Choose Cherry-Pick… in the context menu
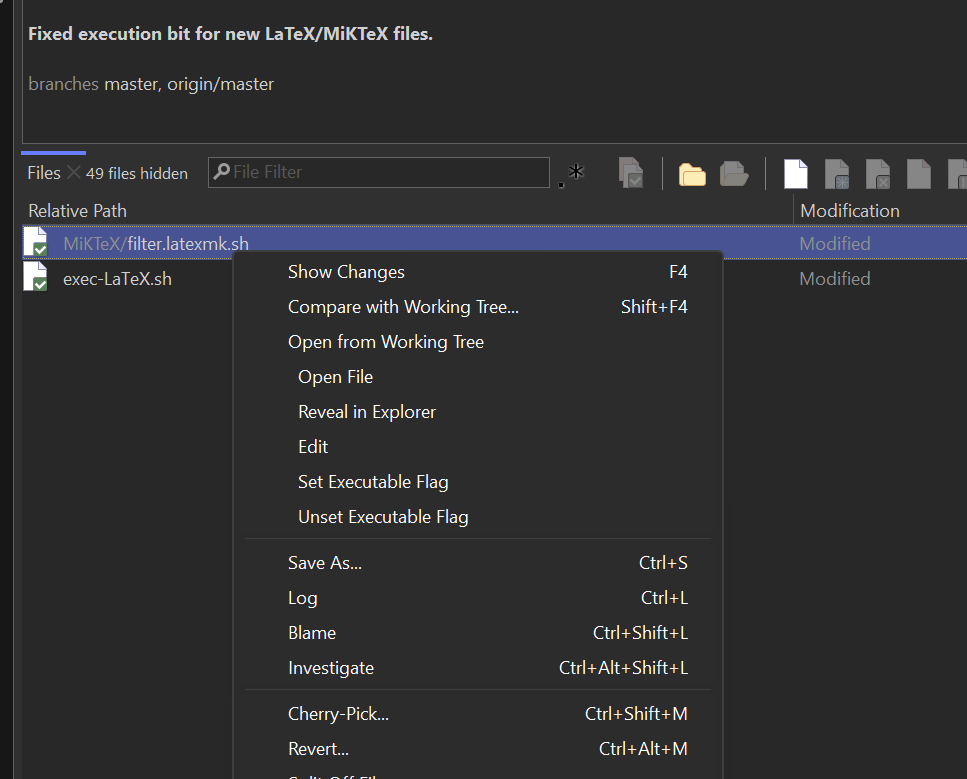Image resolution: width=967 pixels, height=779 pixels. (338, 714)
